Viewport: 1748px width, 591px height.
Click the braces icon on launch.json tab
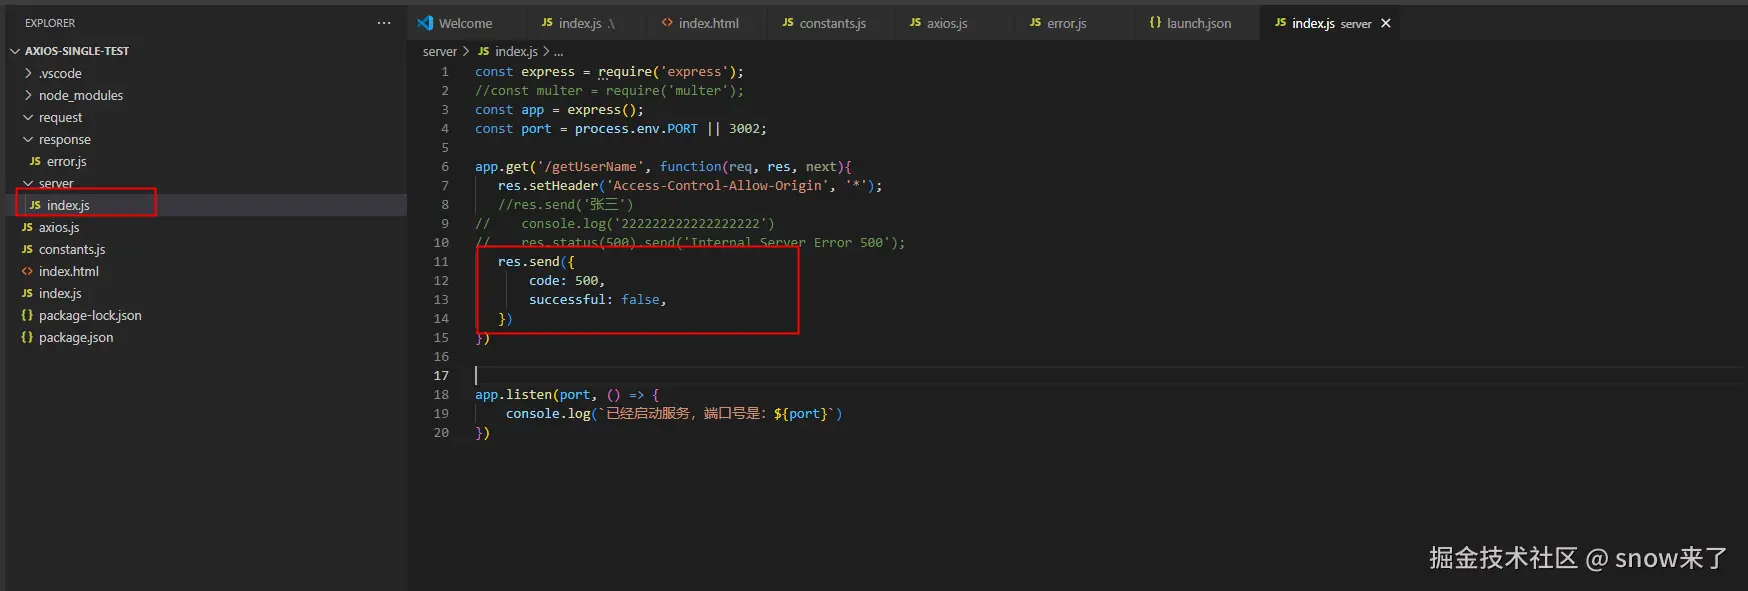1155,23
